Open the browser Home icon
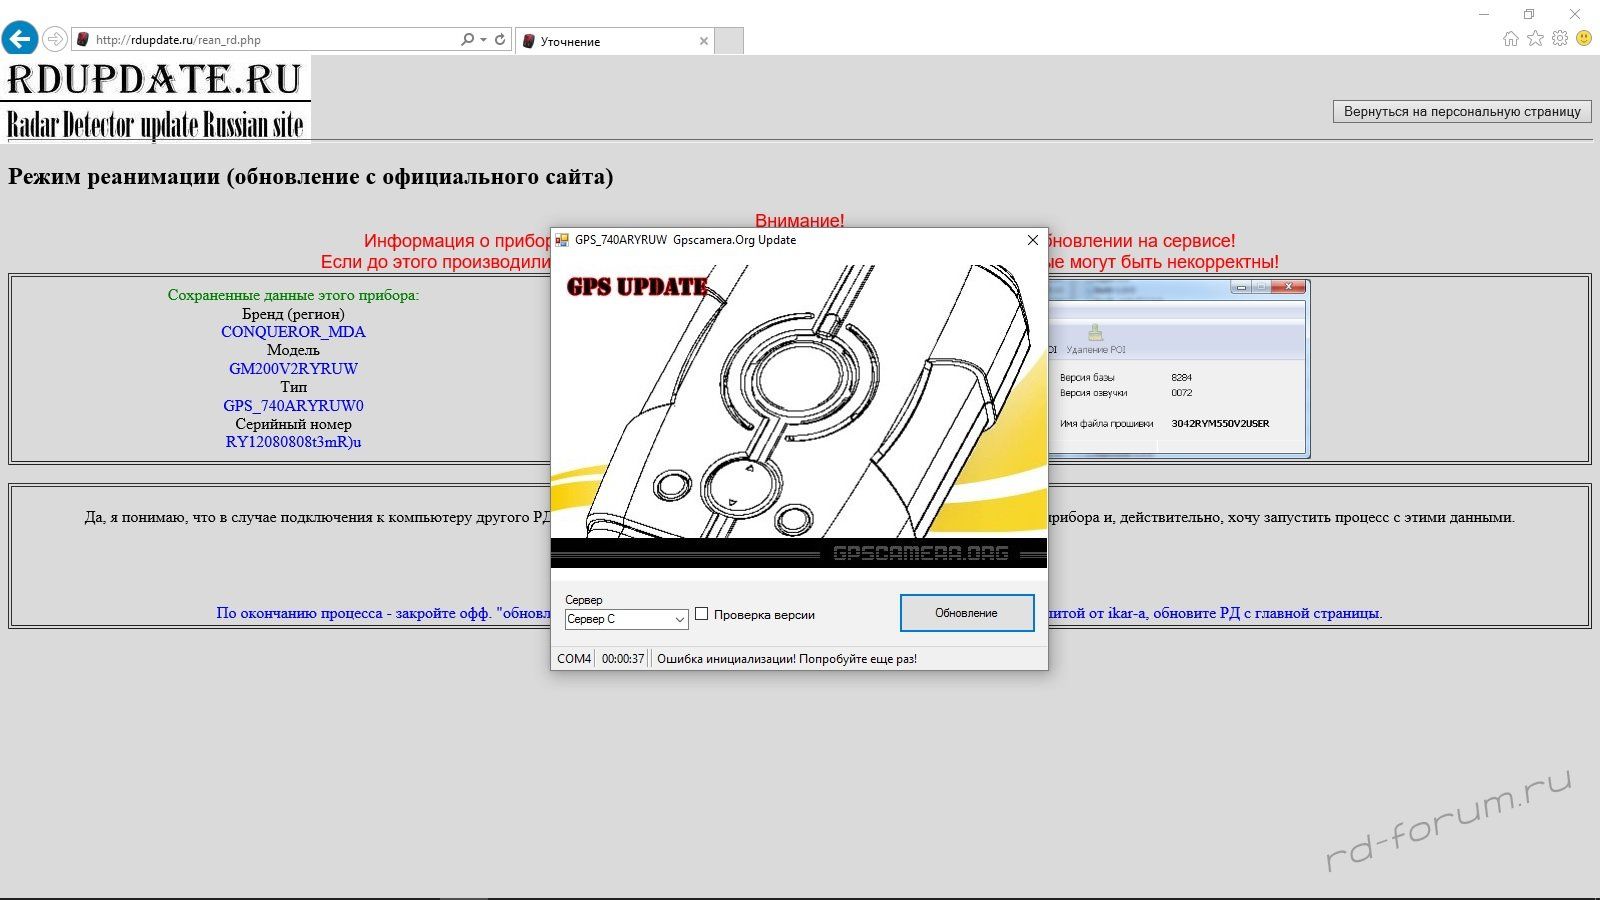The width and height of the screenshot is (1600, 900). point(1510,39)
